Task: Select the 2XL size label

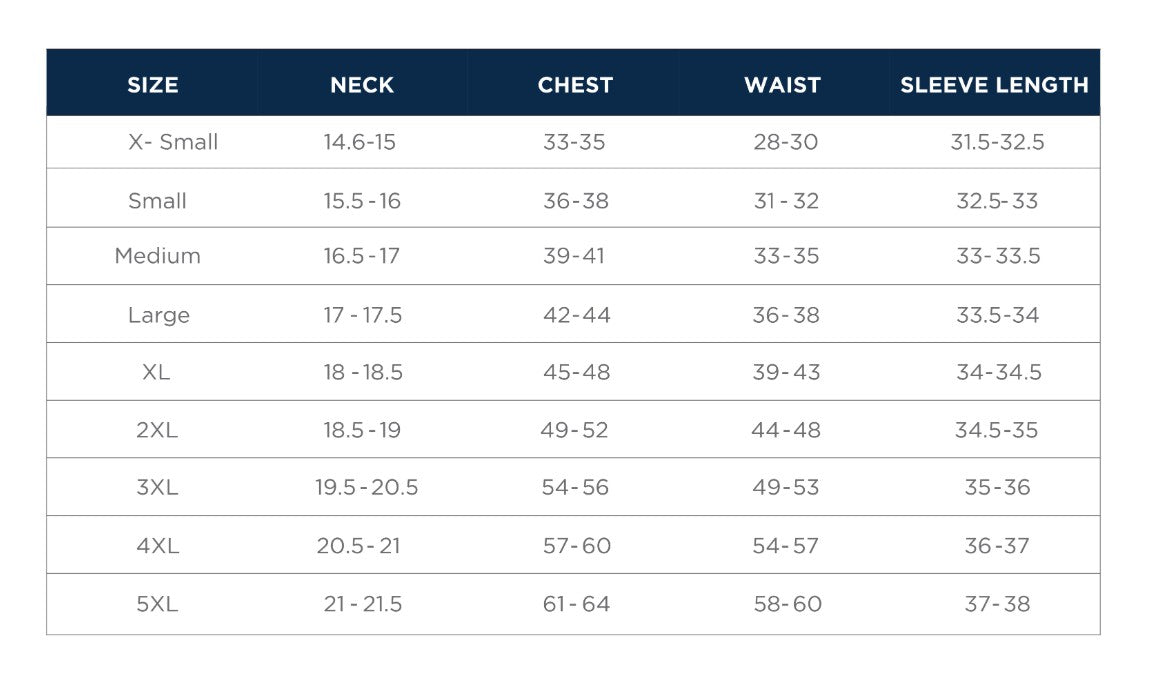Action: 157,430
